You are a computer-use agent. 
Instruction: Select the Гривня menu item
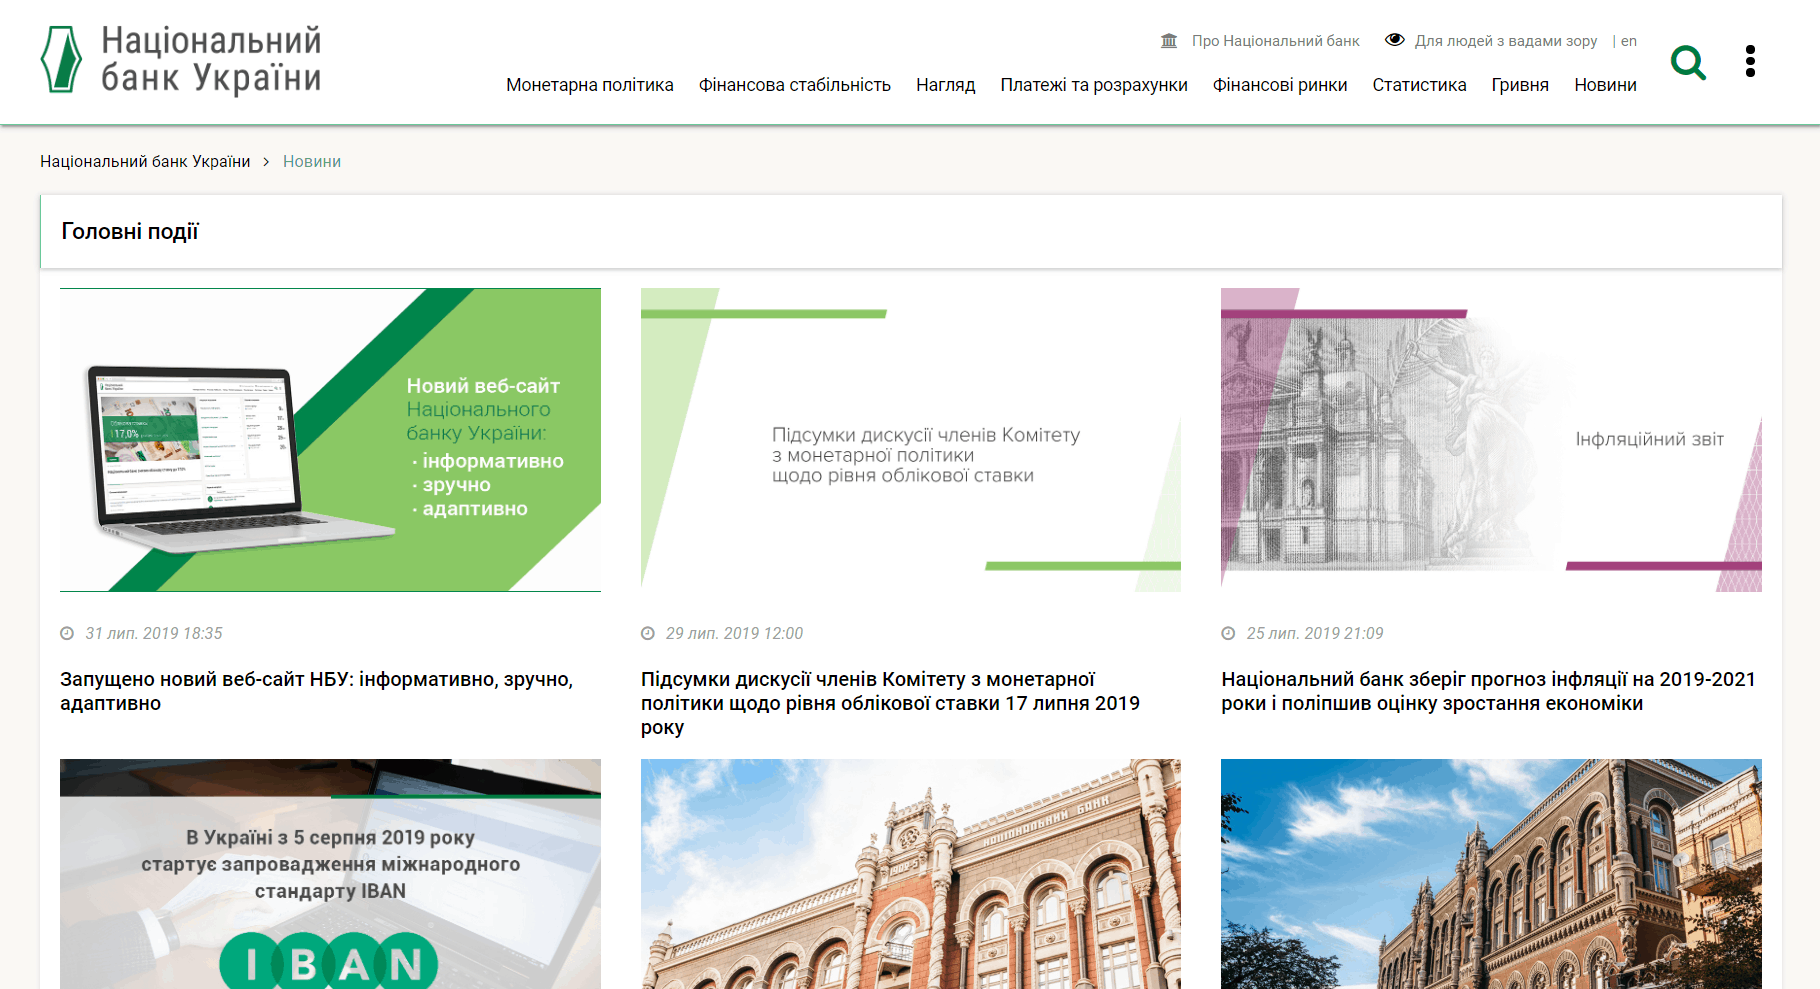pyautogui.click(x=1519, y=85)
